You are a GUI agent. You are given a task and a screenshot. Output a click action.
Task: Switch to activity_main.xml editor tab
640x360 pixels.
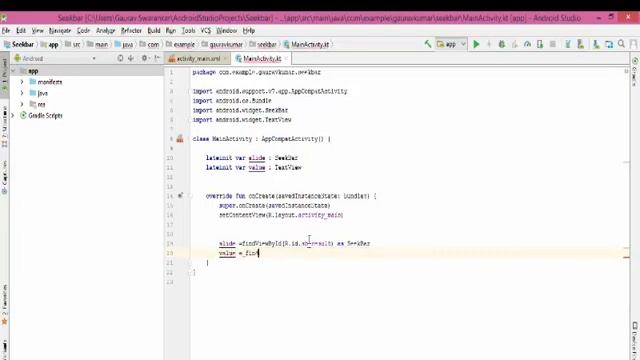[198, 59]
